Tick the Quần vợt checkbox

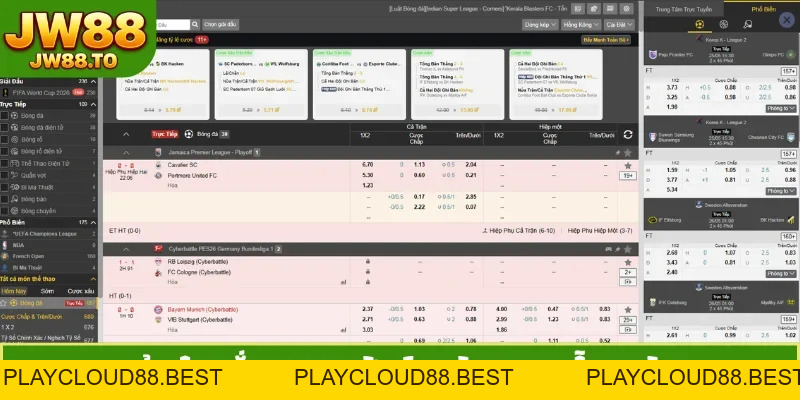click(x=5, y=175)
